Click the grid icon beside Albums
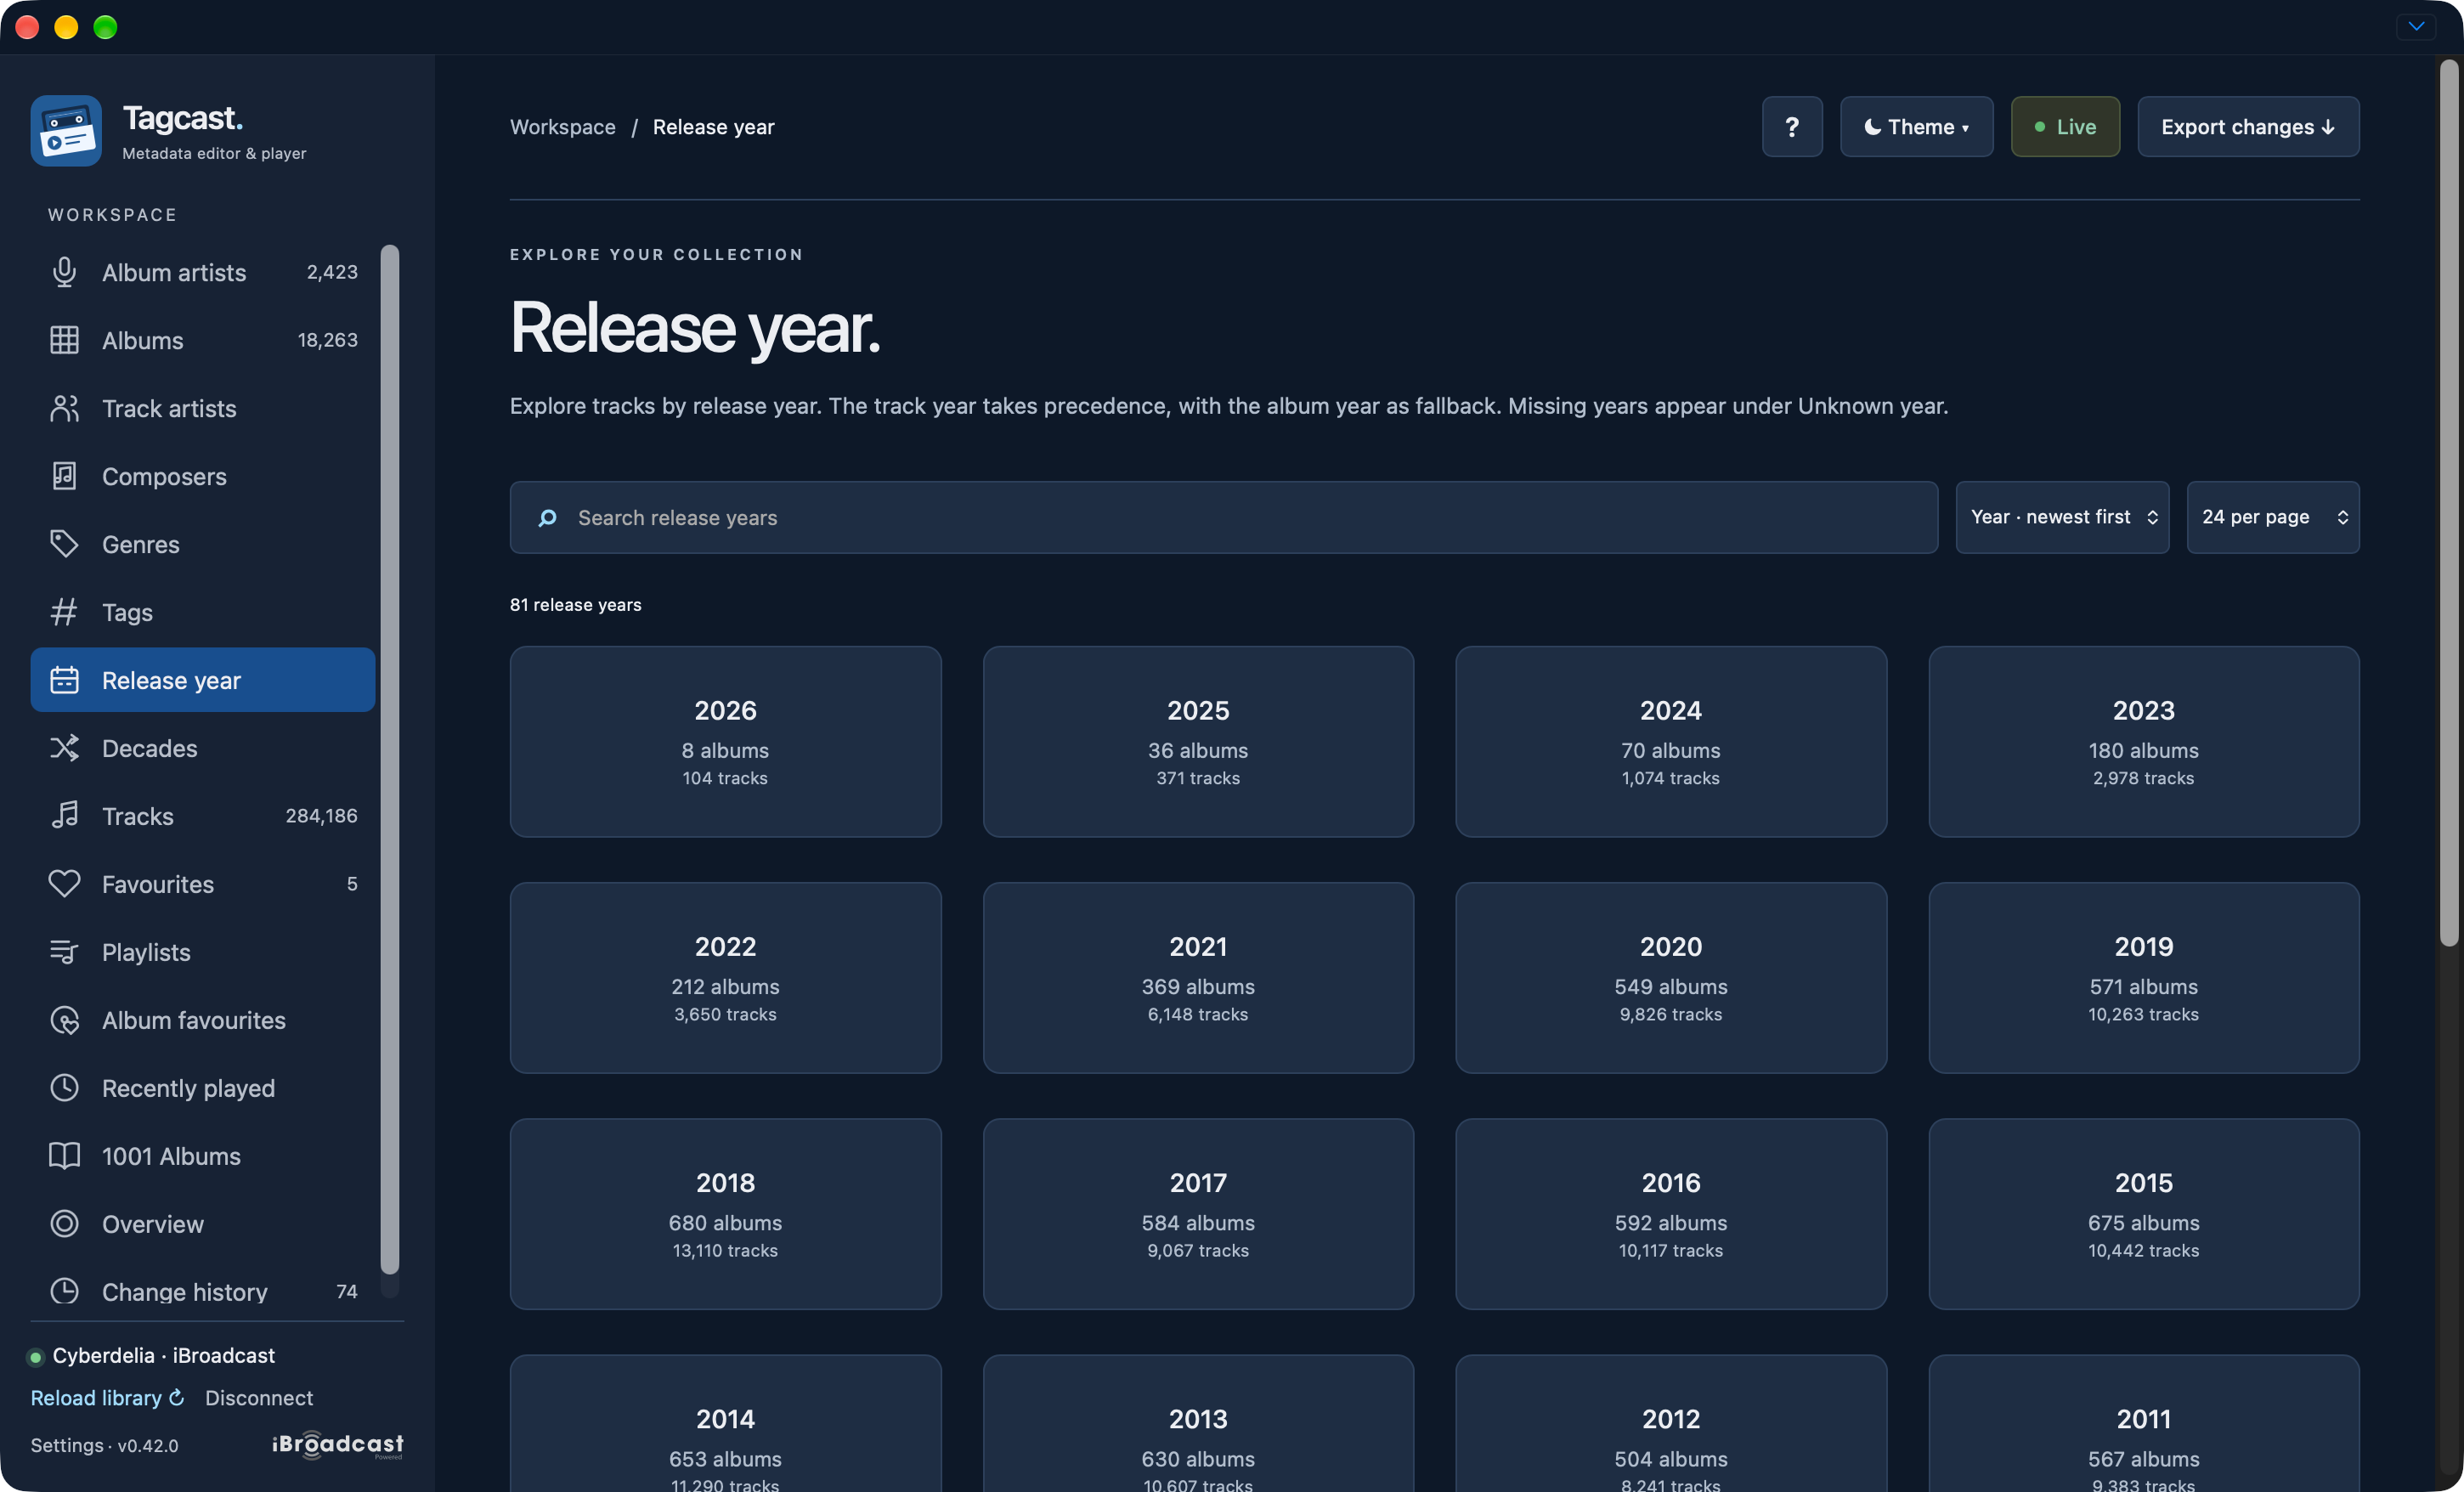Viewport: 2464px width, 1492px height. pos(64,340)
